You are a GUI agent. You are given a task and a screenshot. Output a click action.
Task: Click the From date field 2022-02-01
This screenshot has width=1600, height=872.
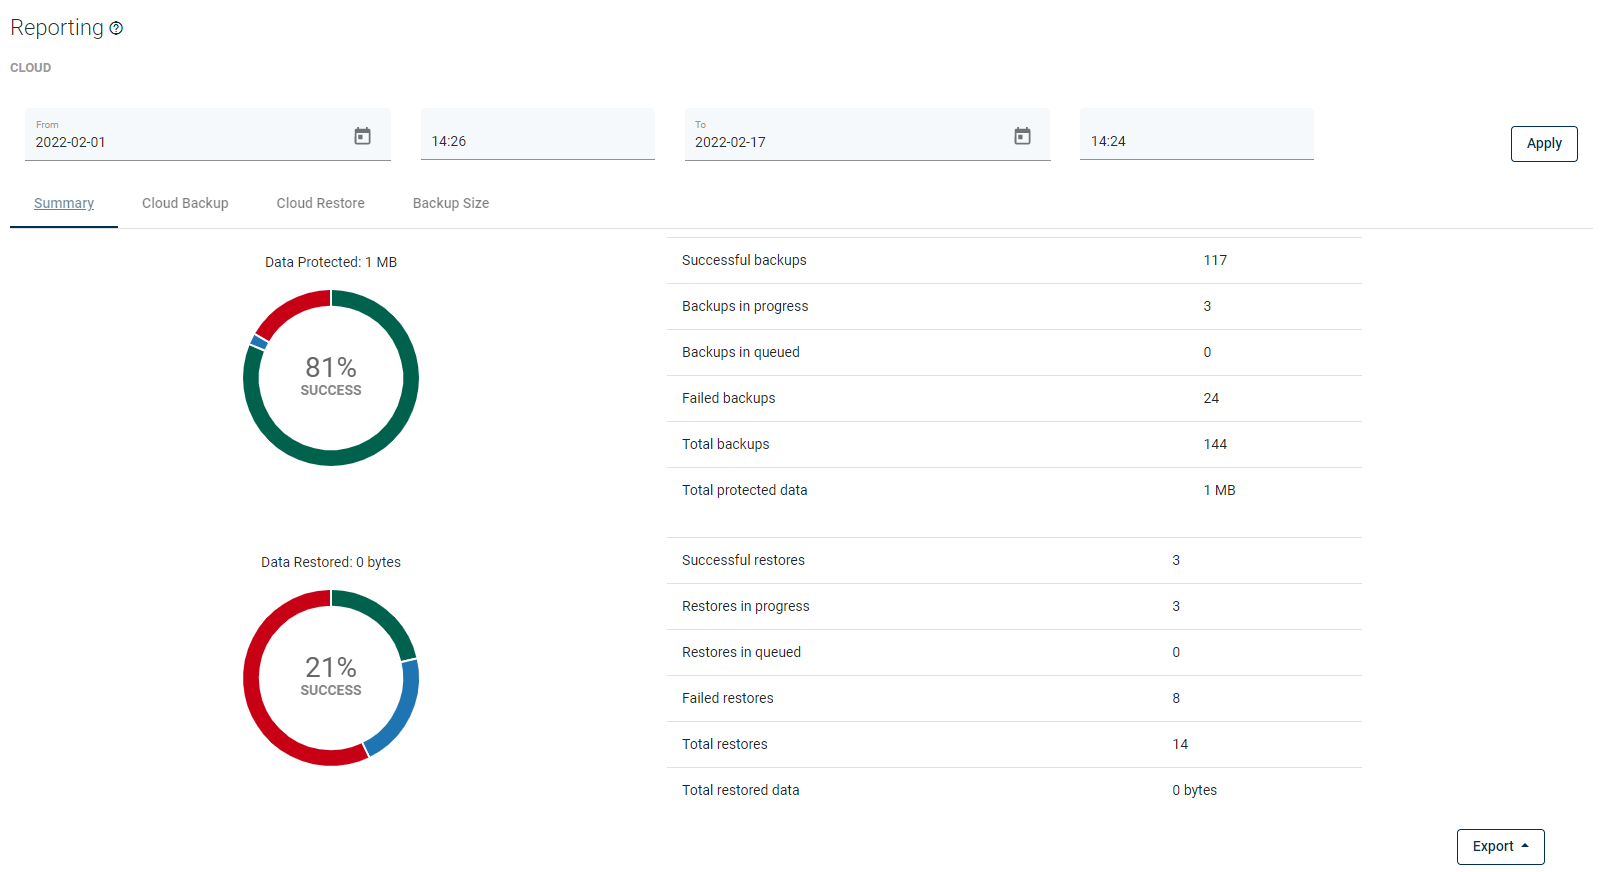[x=180, y=142]
